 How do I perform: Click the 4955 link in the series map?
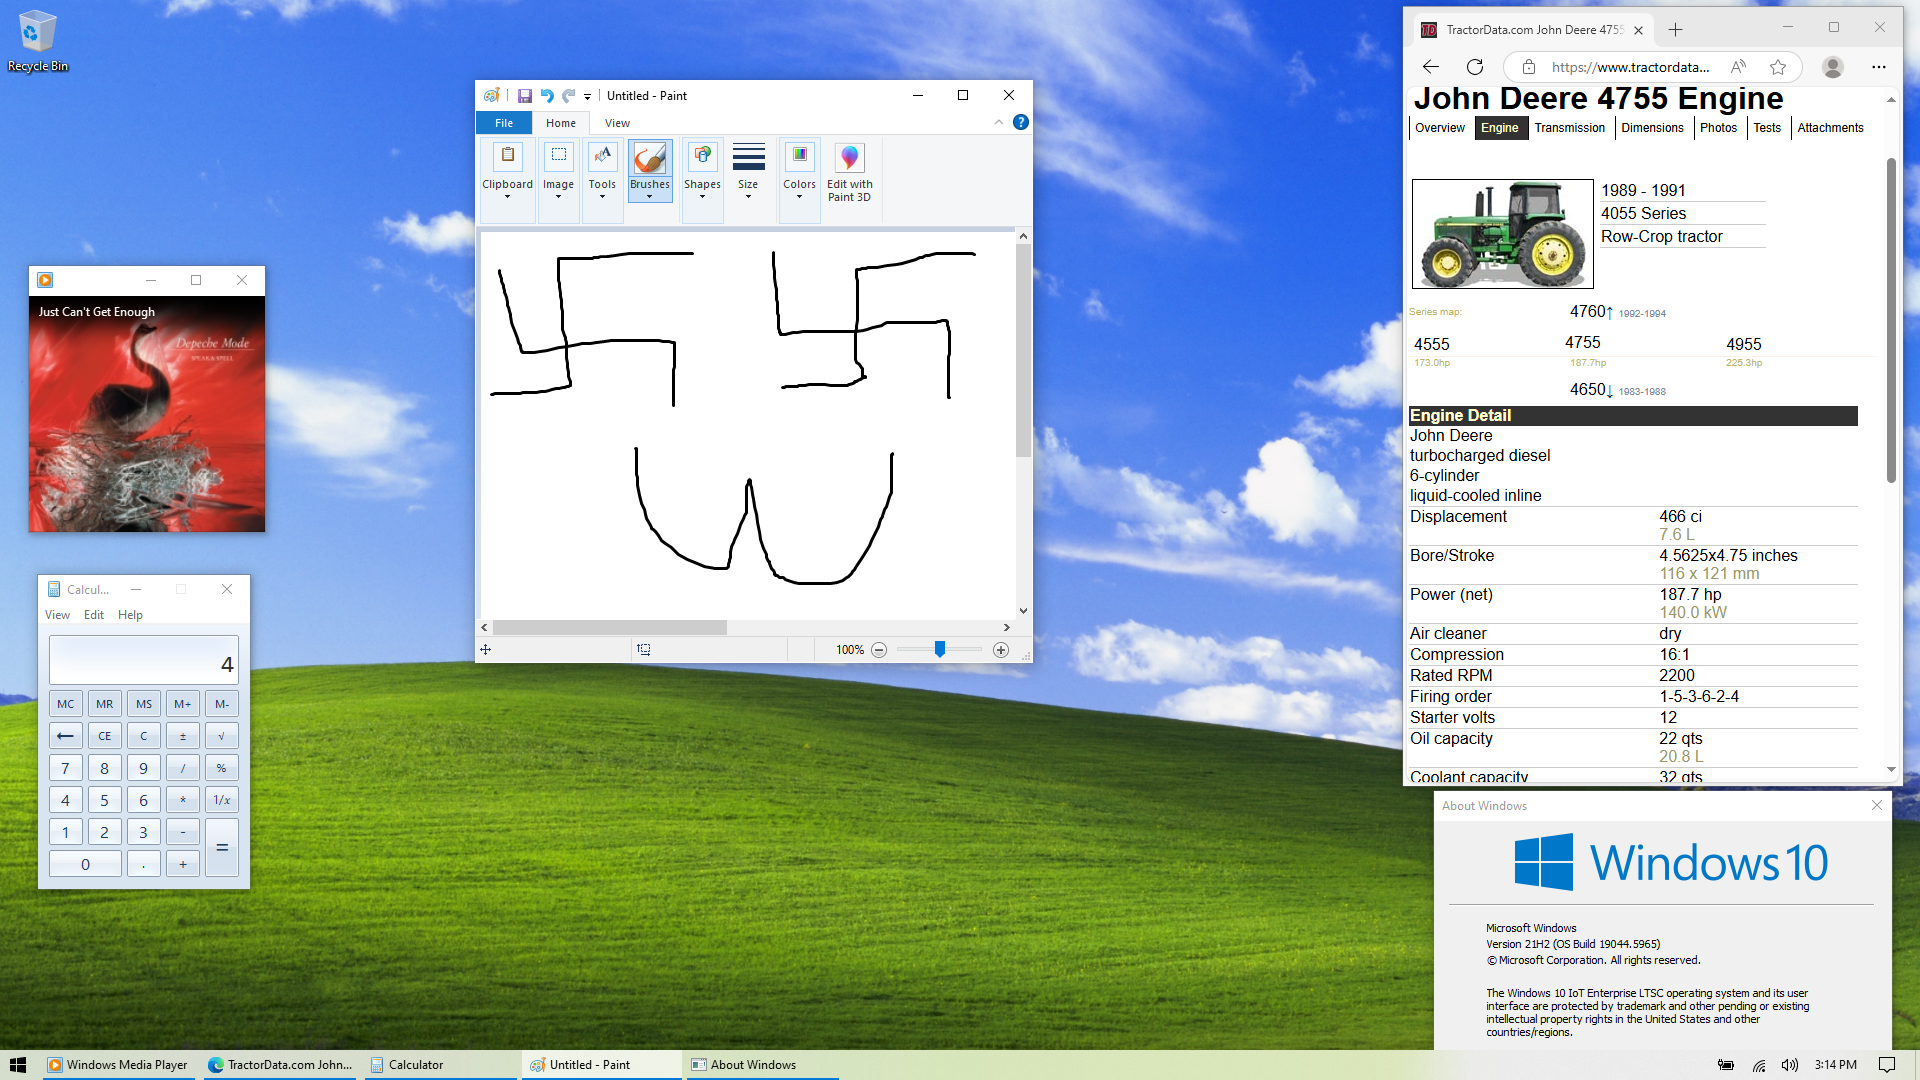click(1743, 344)
